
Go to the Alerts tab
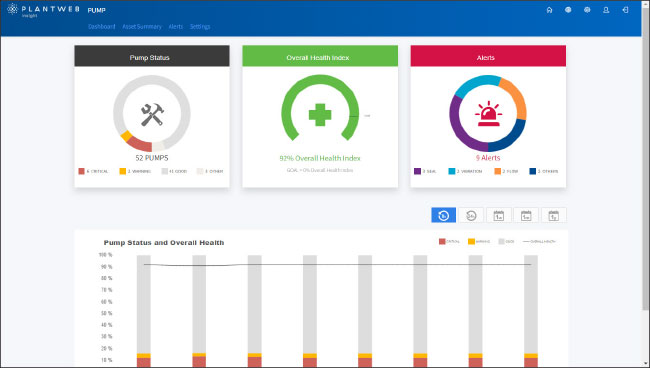coord(176,27)
